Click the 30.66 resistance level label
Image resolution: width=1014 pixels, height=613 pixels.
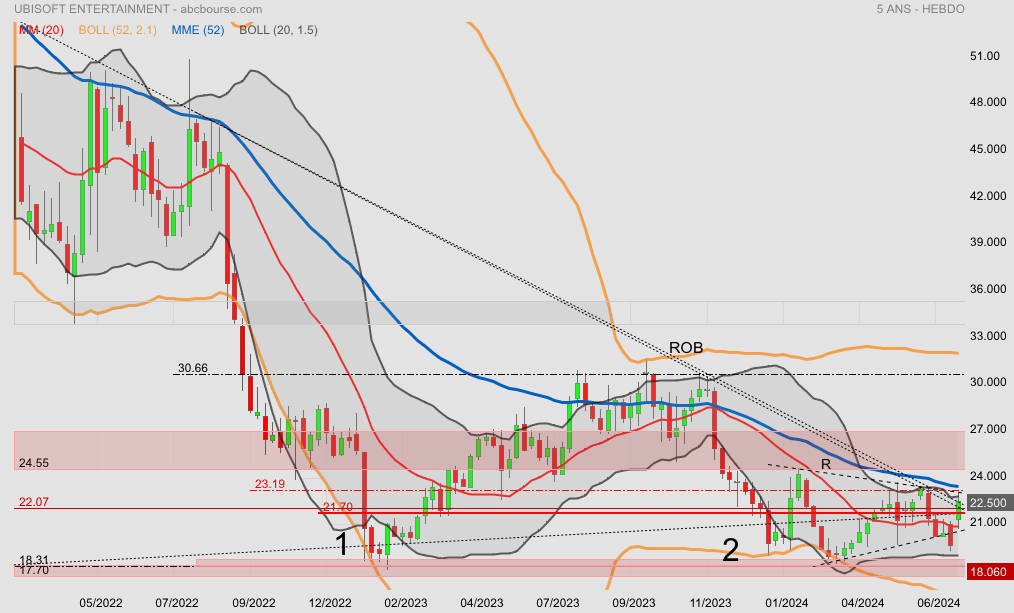pyautogui.click(x=193, y=368)
